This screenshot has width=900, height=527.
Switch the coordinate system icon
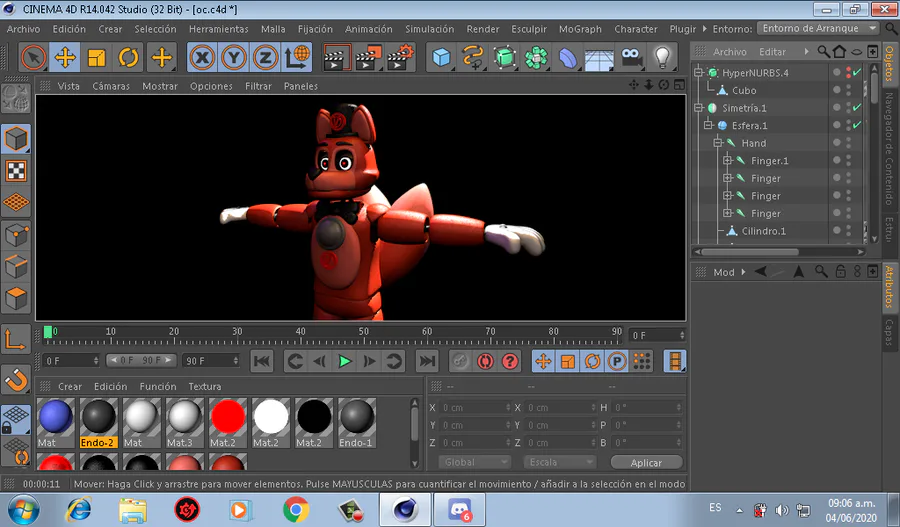click(x=297, y=57)
